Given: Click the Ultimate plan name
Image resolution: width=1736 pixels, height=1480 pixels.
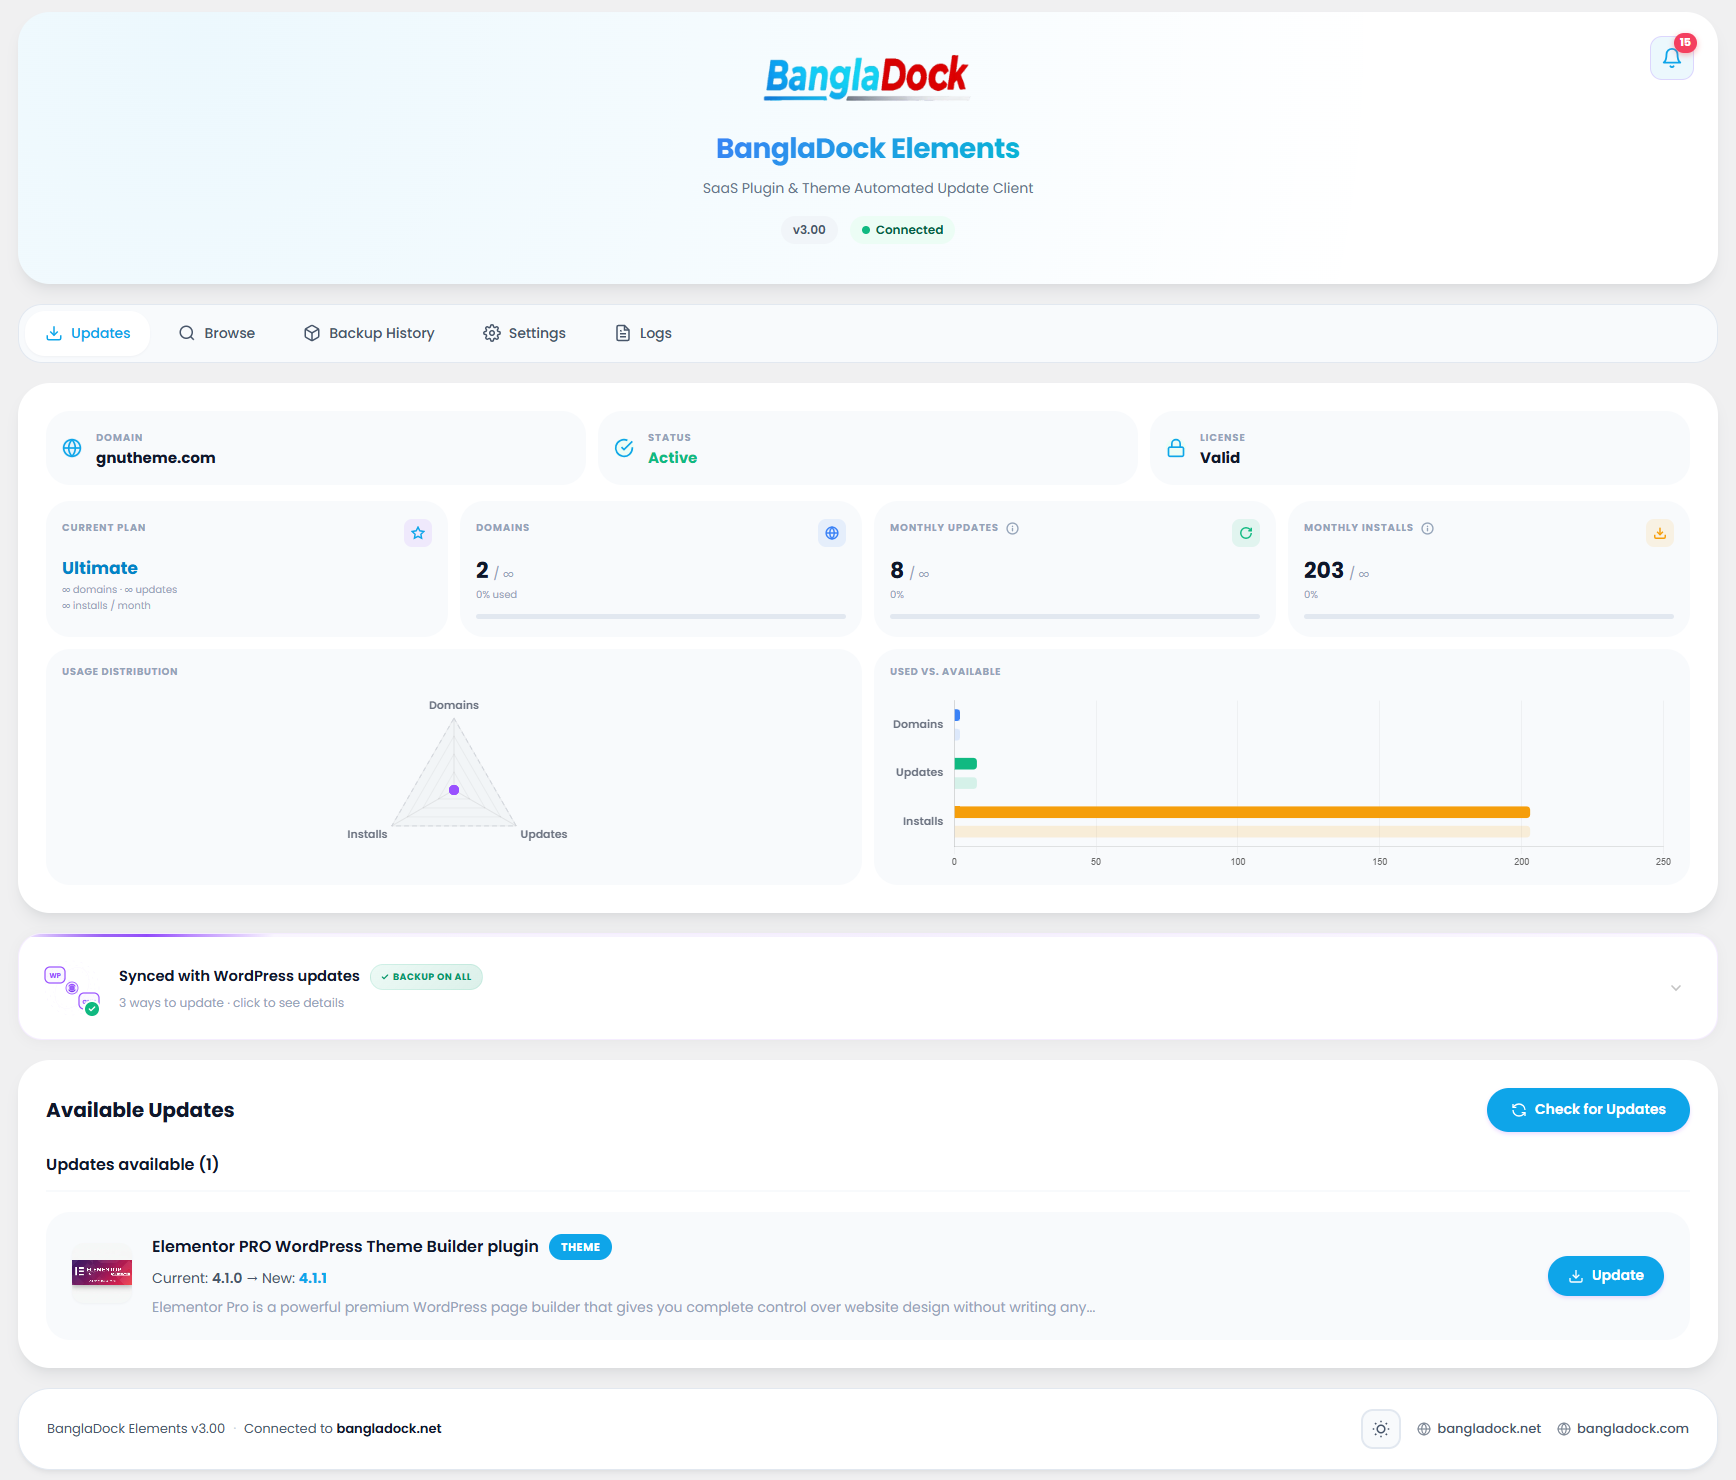Looking at the screenshot, I should click(100, 568).
